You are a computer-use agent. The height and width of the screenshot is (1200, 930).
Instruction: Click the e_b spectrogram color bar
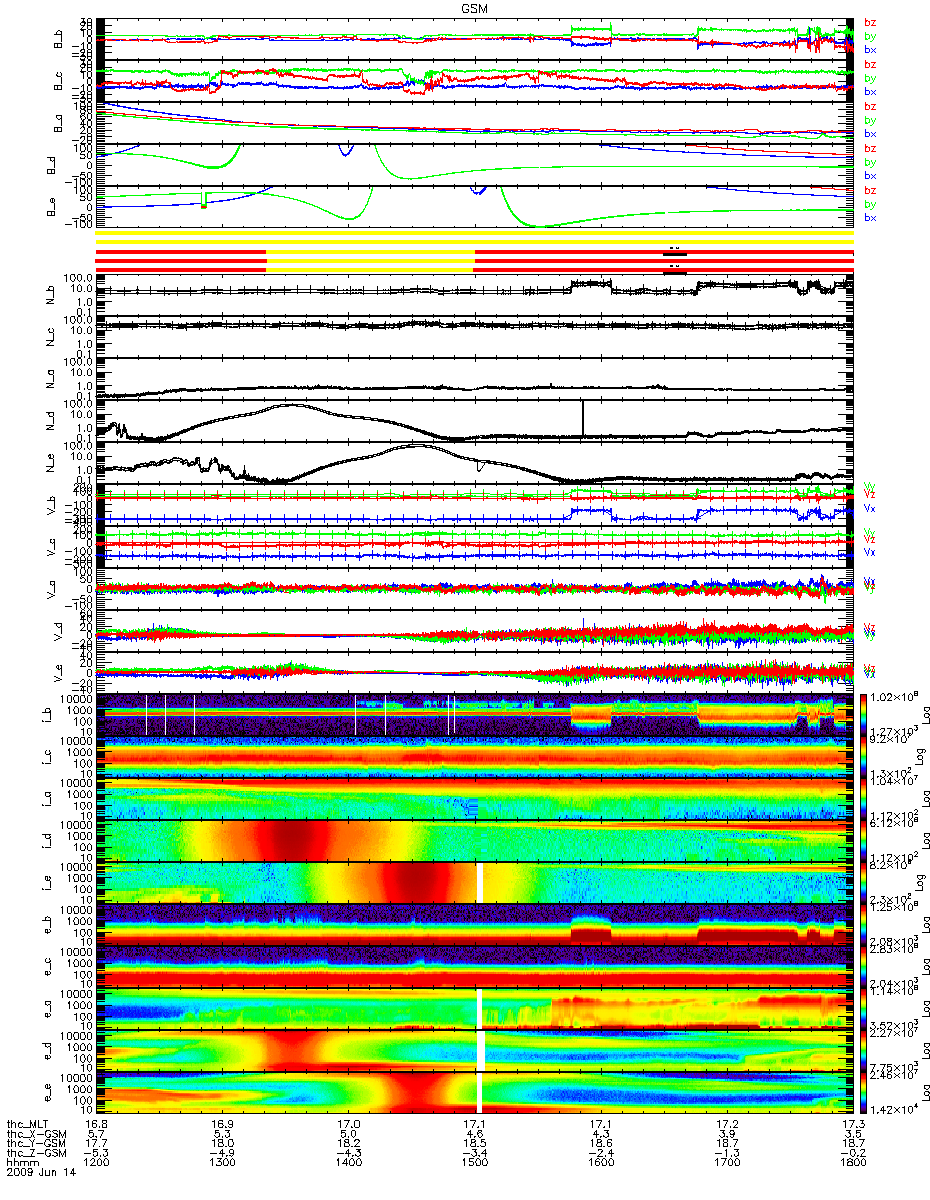coord(863,923)
